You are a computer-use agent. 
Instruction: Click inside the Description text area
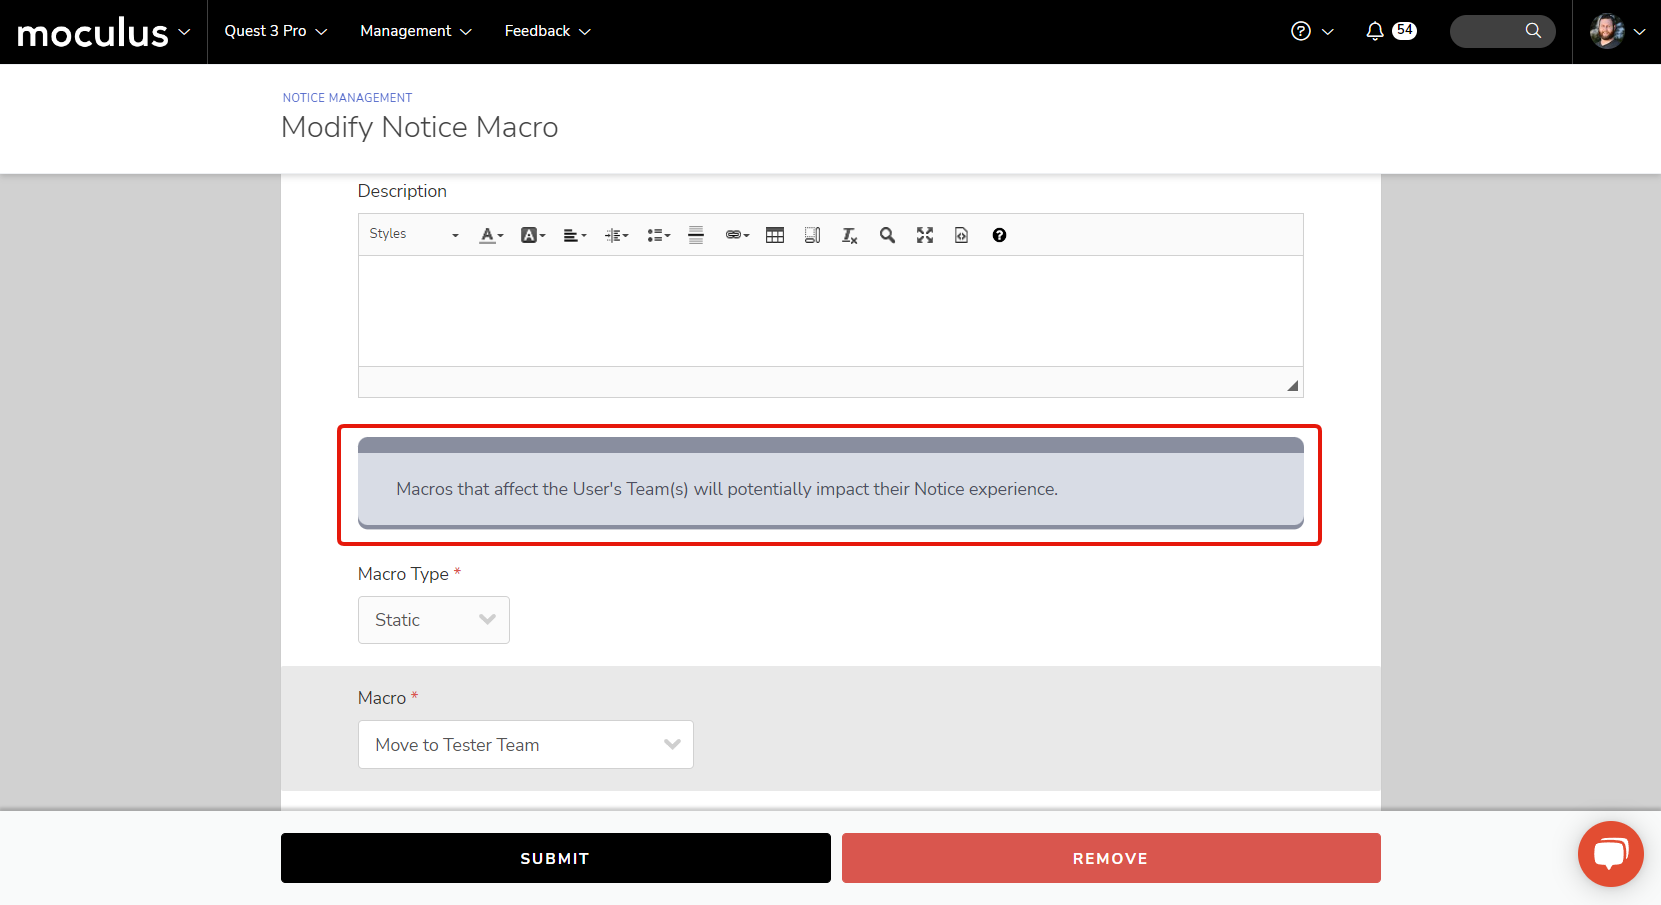click(830, 310)
